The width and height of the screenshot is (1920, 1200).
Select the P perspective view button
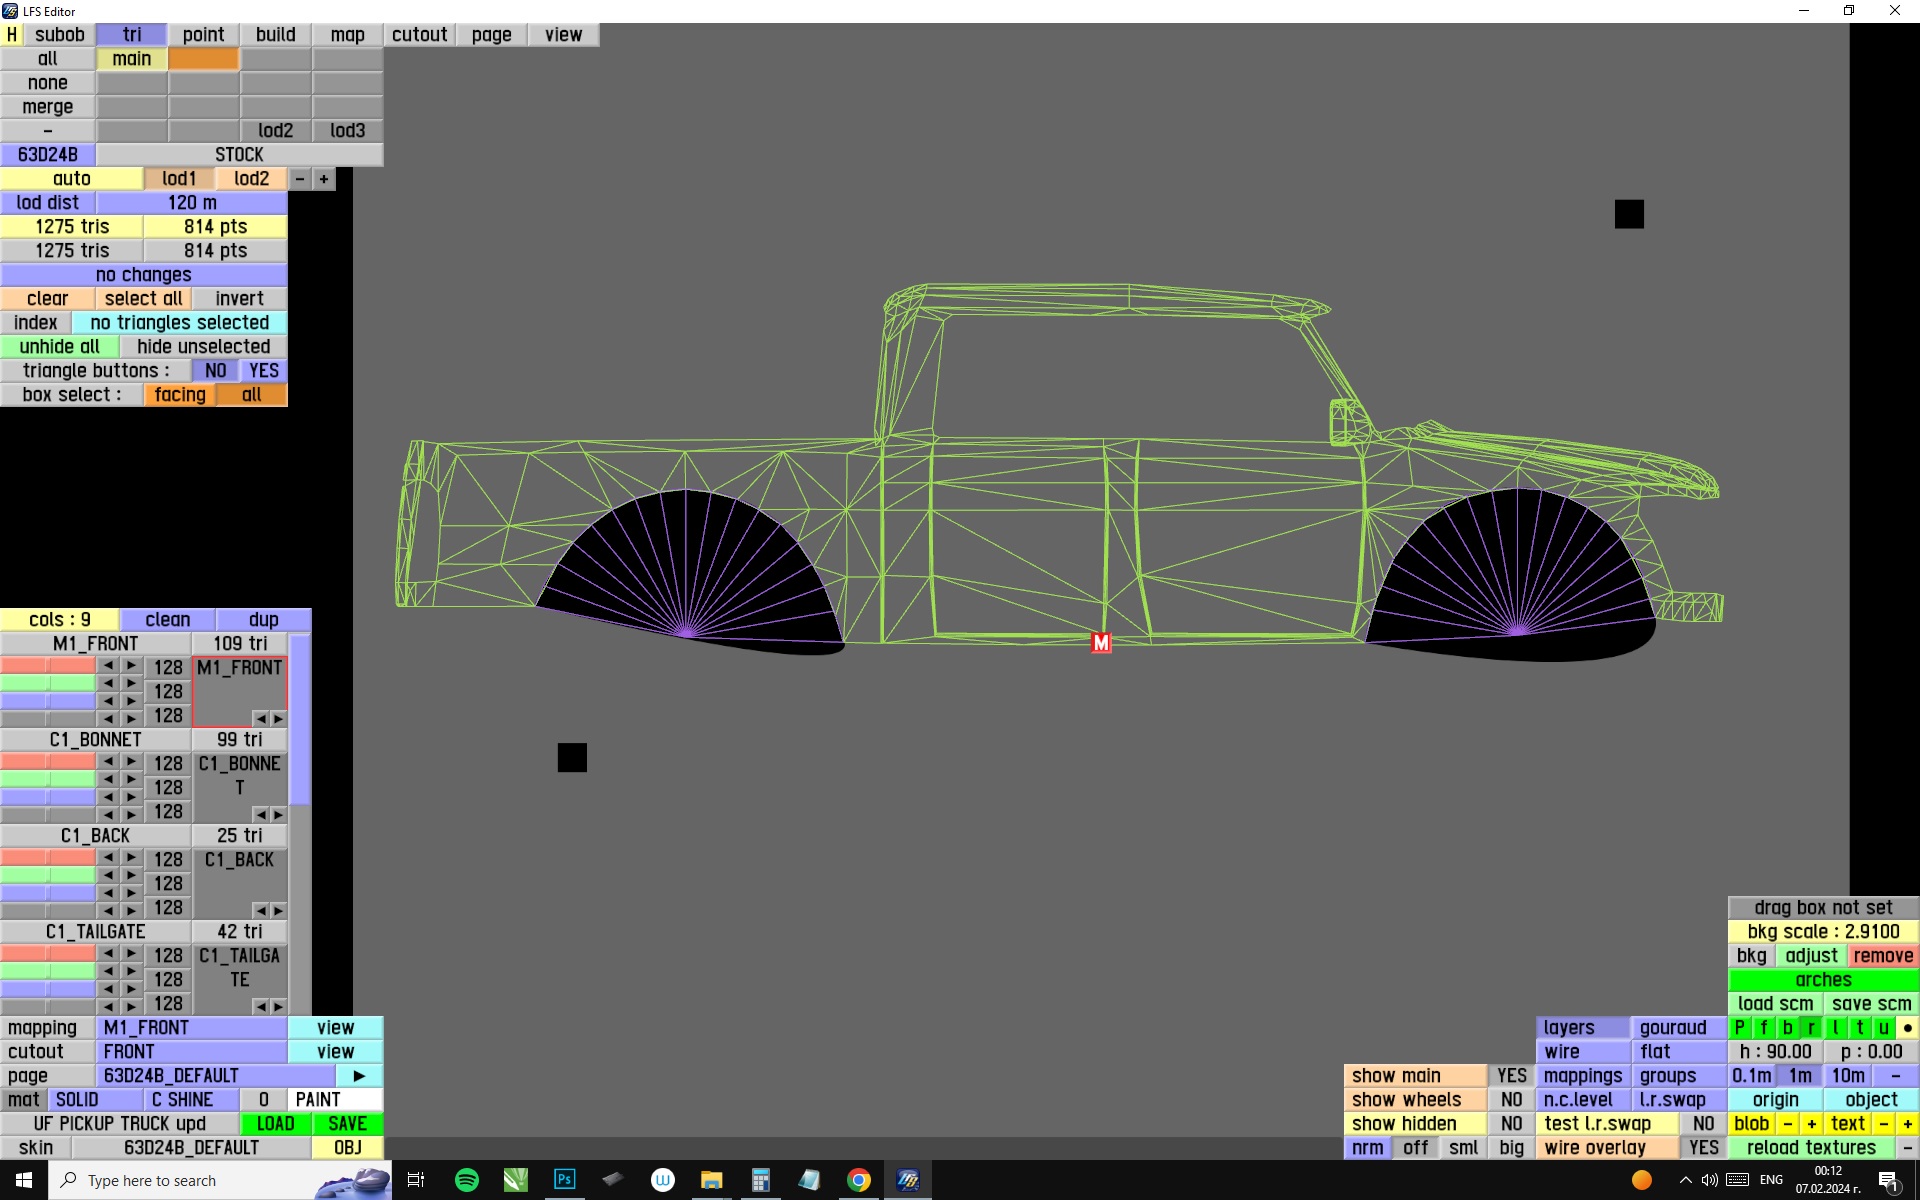(x=1740, y=1028)
